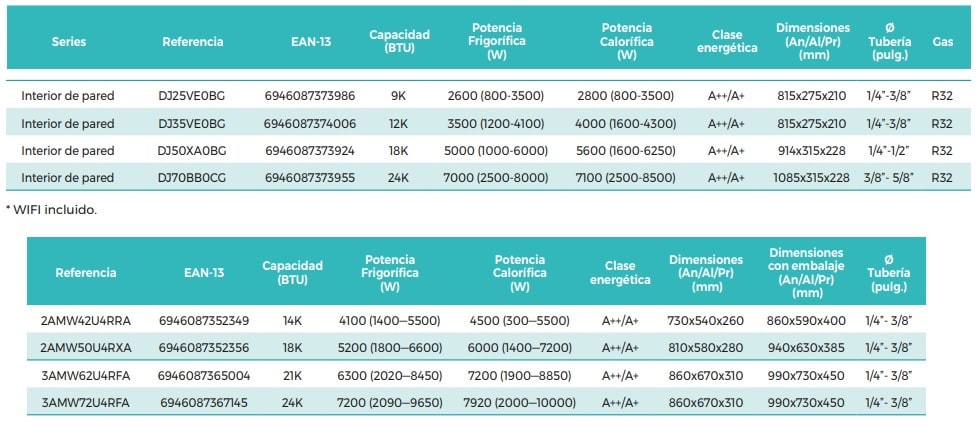The width and height of the screenshot is (979, 433).
Task: Select reference cell DJ25VE0BG
Action: click(192, 96)
